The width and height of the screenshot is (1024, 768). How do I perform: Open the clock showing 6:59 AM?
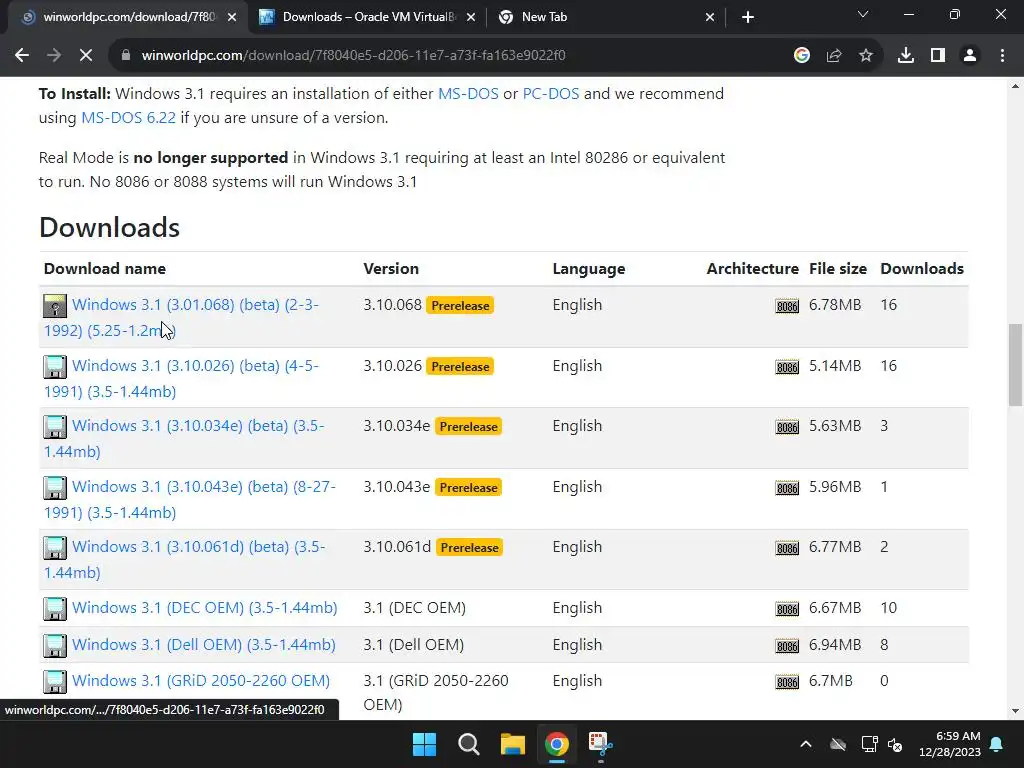tap(950, 744)
